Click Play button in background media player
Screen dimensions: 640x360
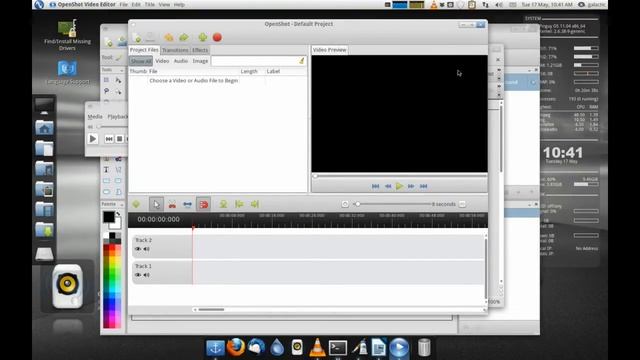93,139
